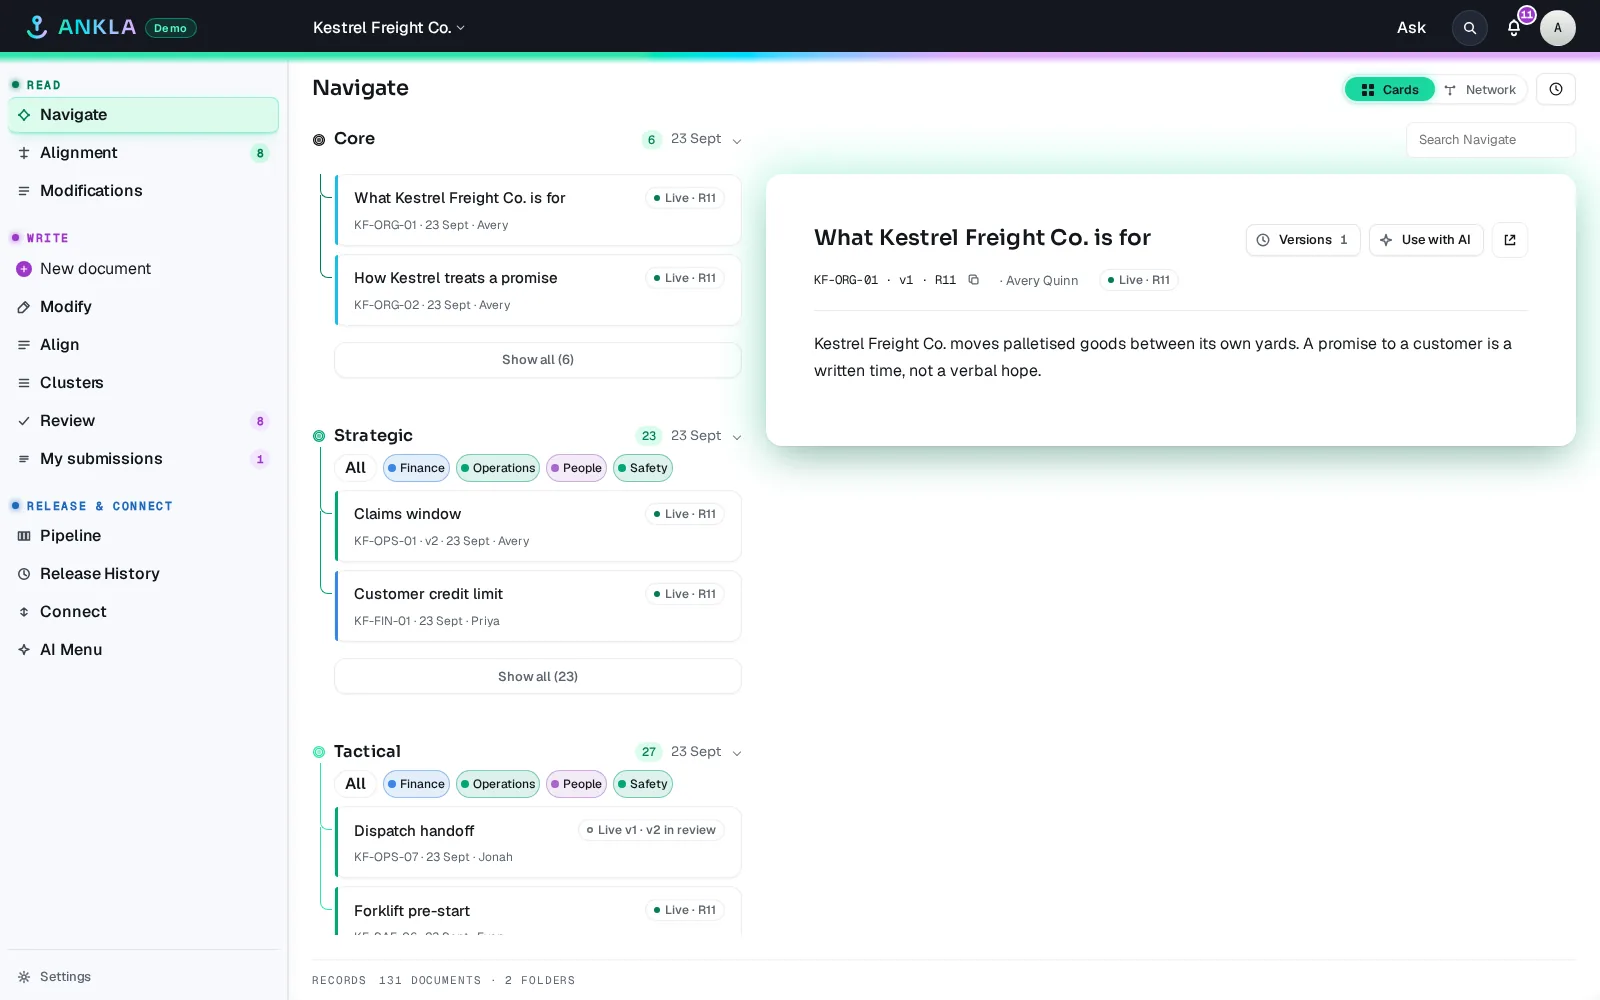Screen dimensions: 1600x1000
Task: Click the Search Navigate field
Action: click(x=1490, y=140)
